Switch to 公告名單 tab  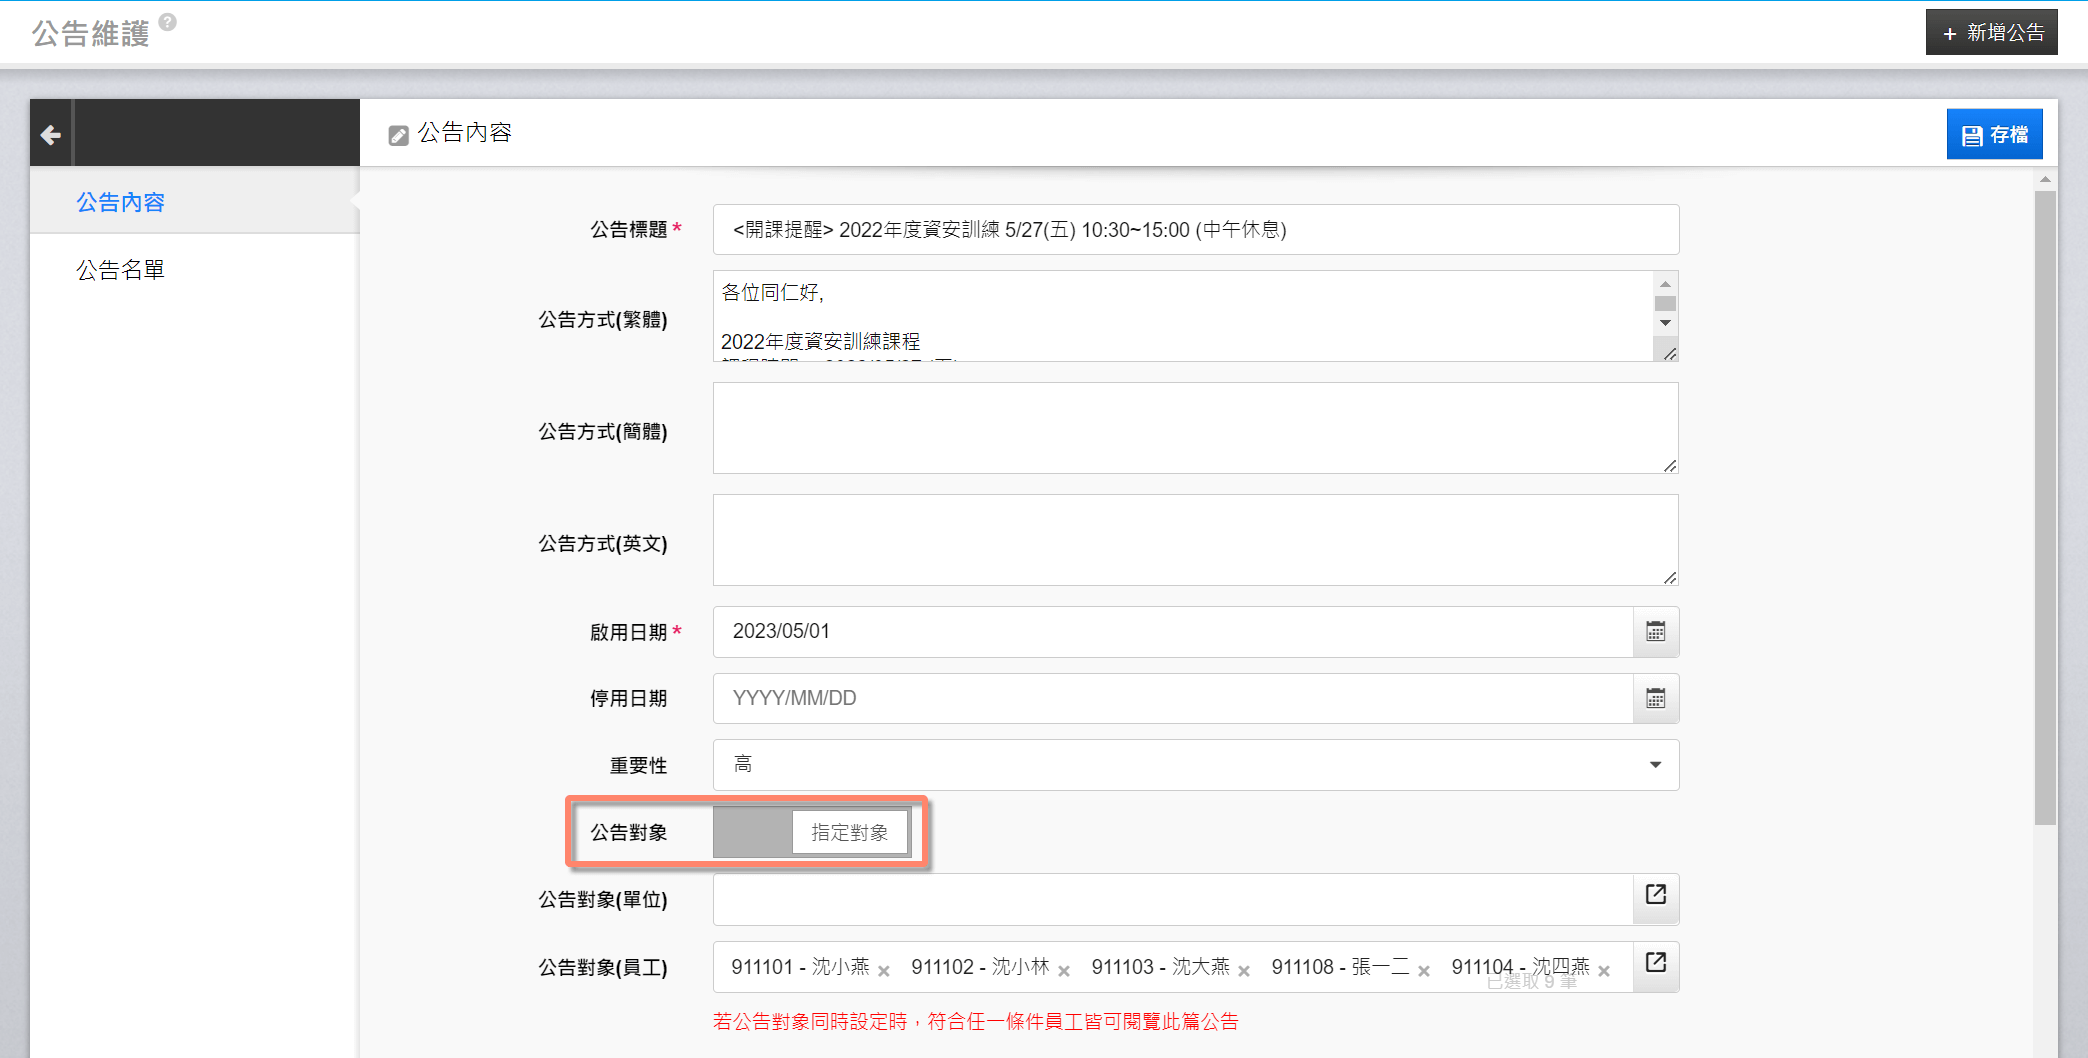point(120,270)
